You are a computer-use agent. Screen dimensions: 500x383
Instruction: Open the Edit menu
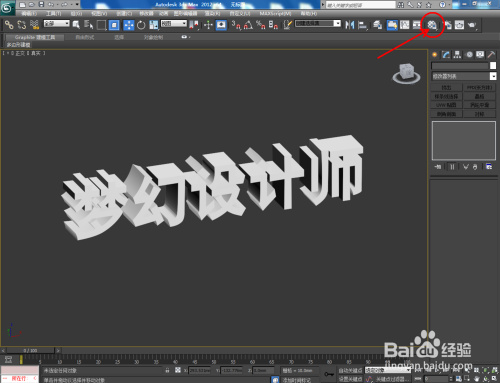click(x=29, y=14)
